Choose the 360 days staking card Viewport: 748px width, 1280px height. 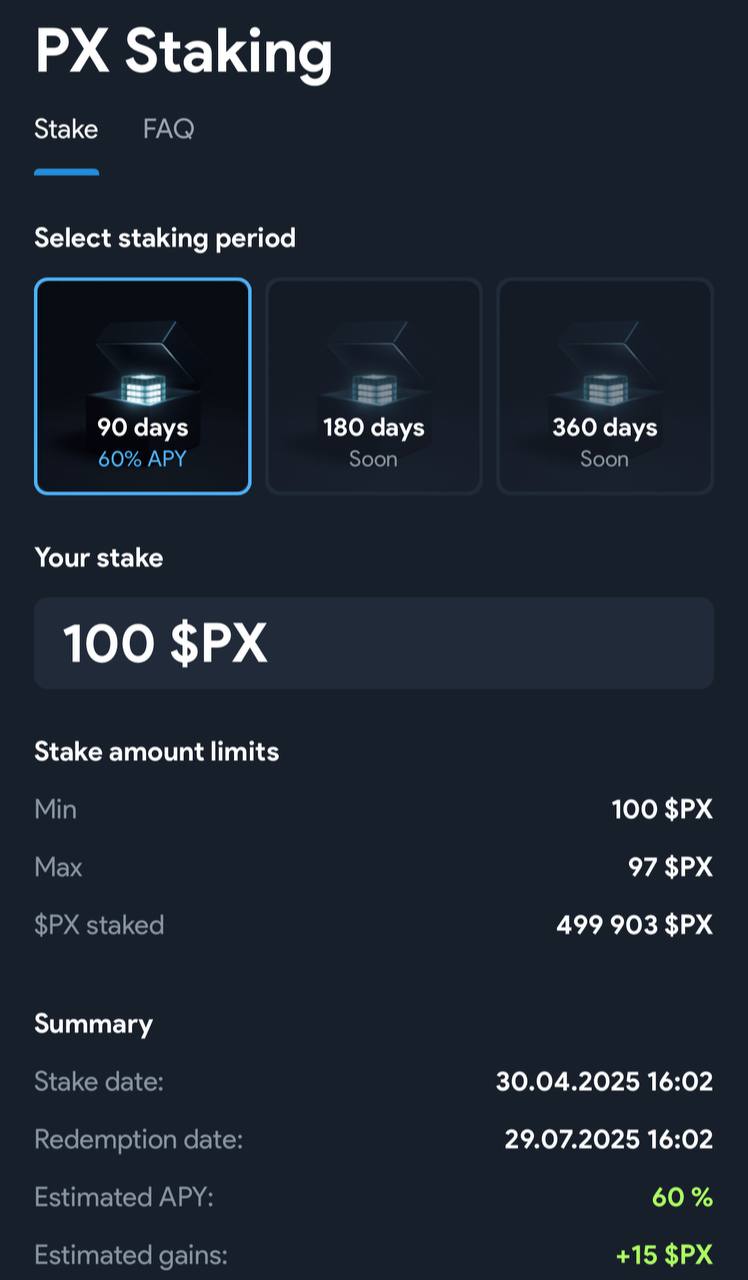(605, 386)
